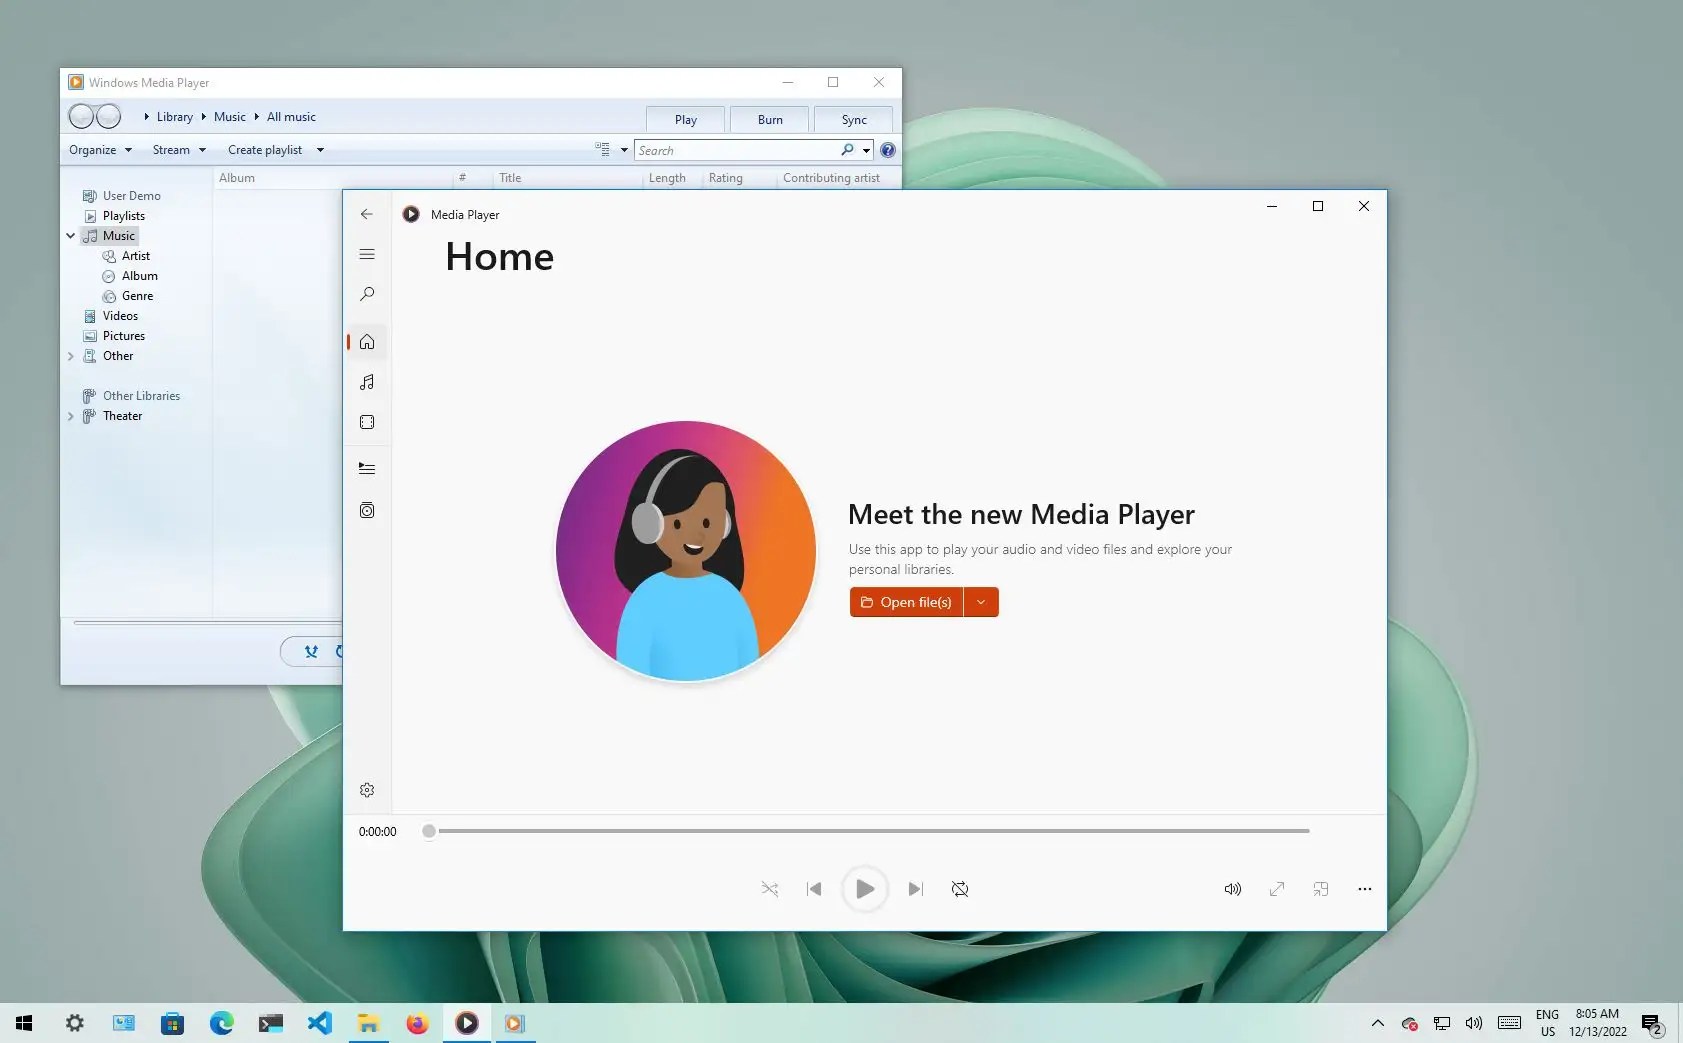Open Media Player settings gear
1683x1043 pixels.
click(x=367, y=789)
